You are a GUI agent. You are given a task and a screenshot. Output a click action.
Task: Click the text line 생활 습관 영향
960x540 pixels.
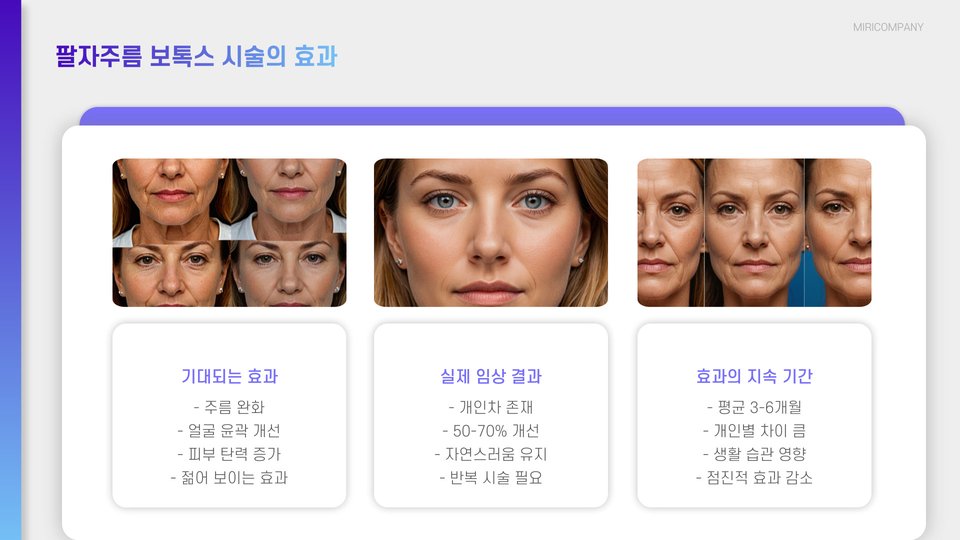point(754,454)
